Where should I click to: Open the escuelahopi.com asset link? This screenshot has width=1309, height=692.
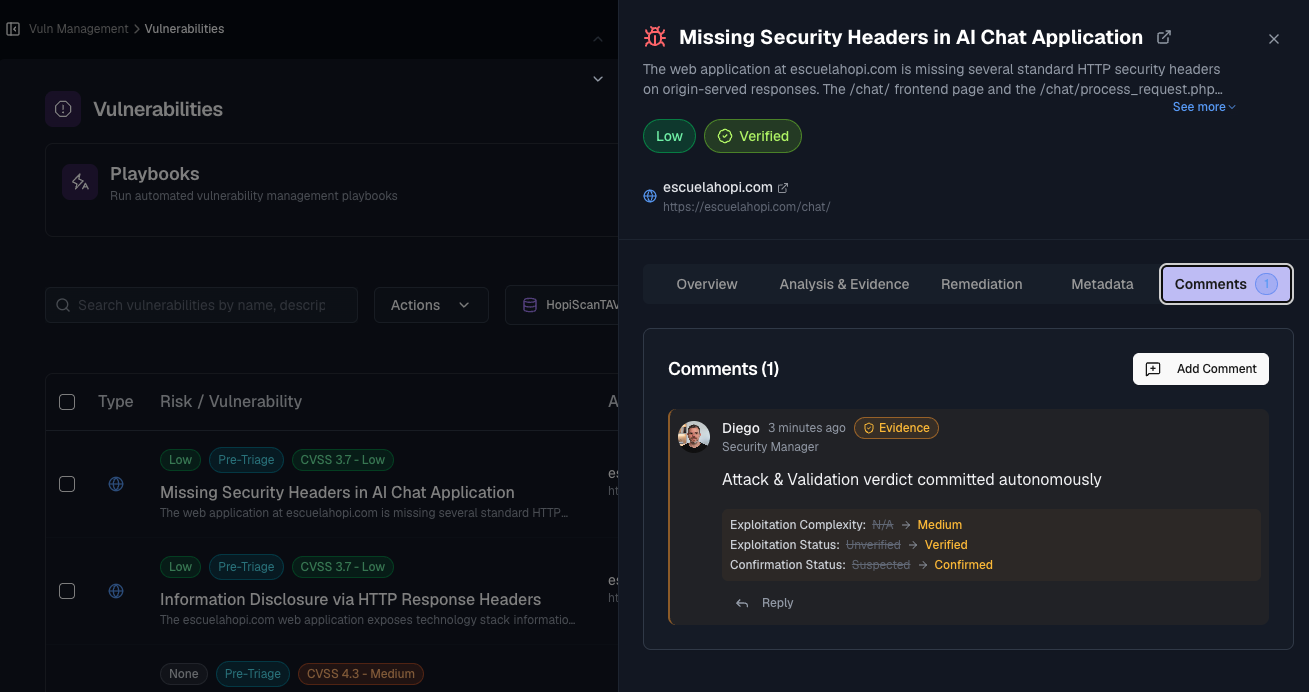click(717, 187)
